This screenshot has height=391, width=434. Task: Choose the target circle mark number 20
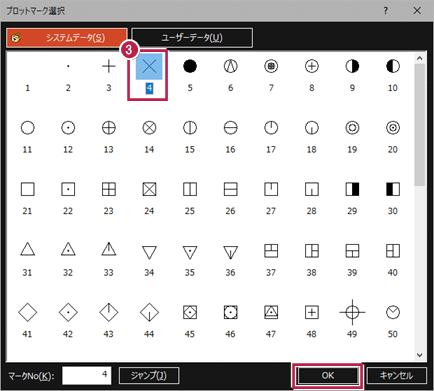click(393, 128)
